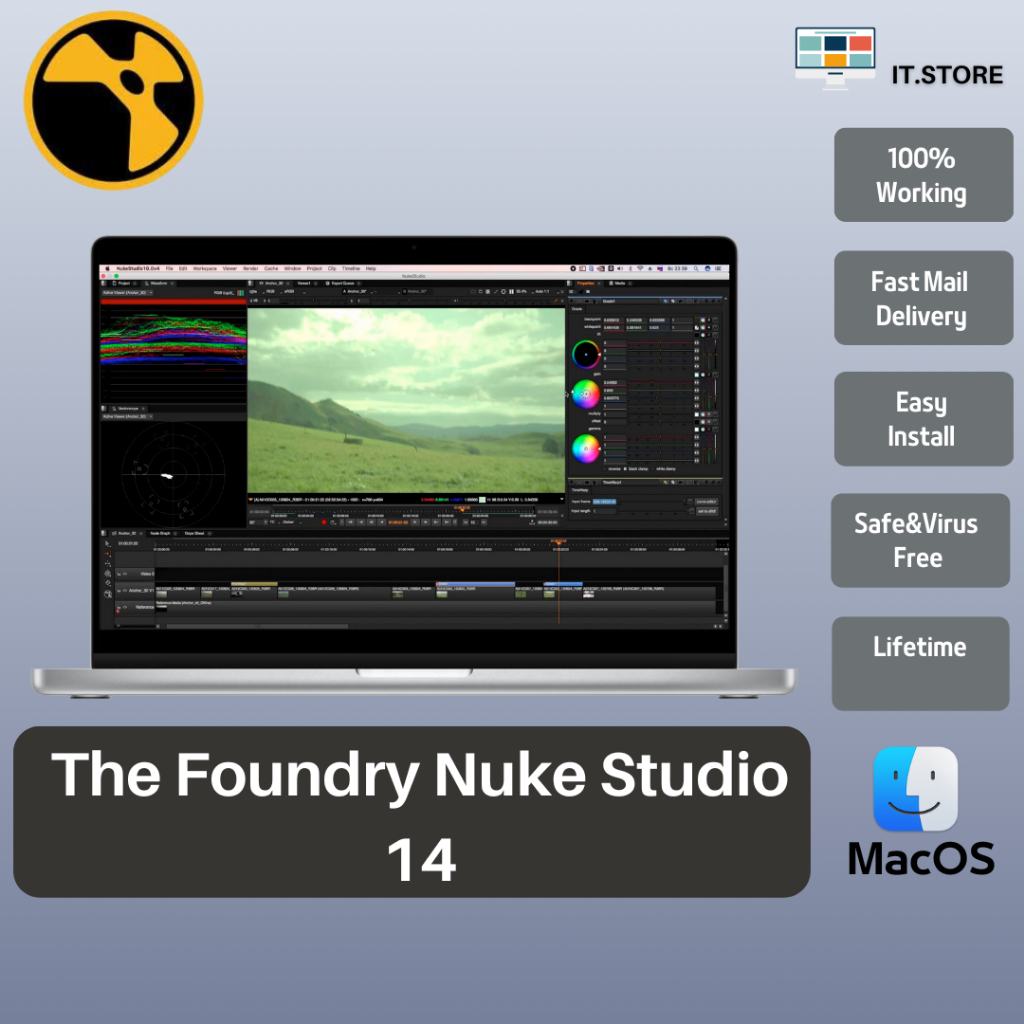Toggle the black clamp checkbox
Image resolution: width=1024 pixels, height=1024 pixels.
[x=625, y=468]
